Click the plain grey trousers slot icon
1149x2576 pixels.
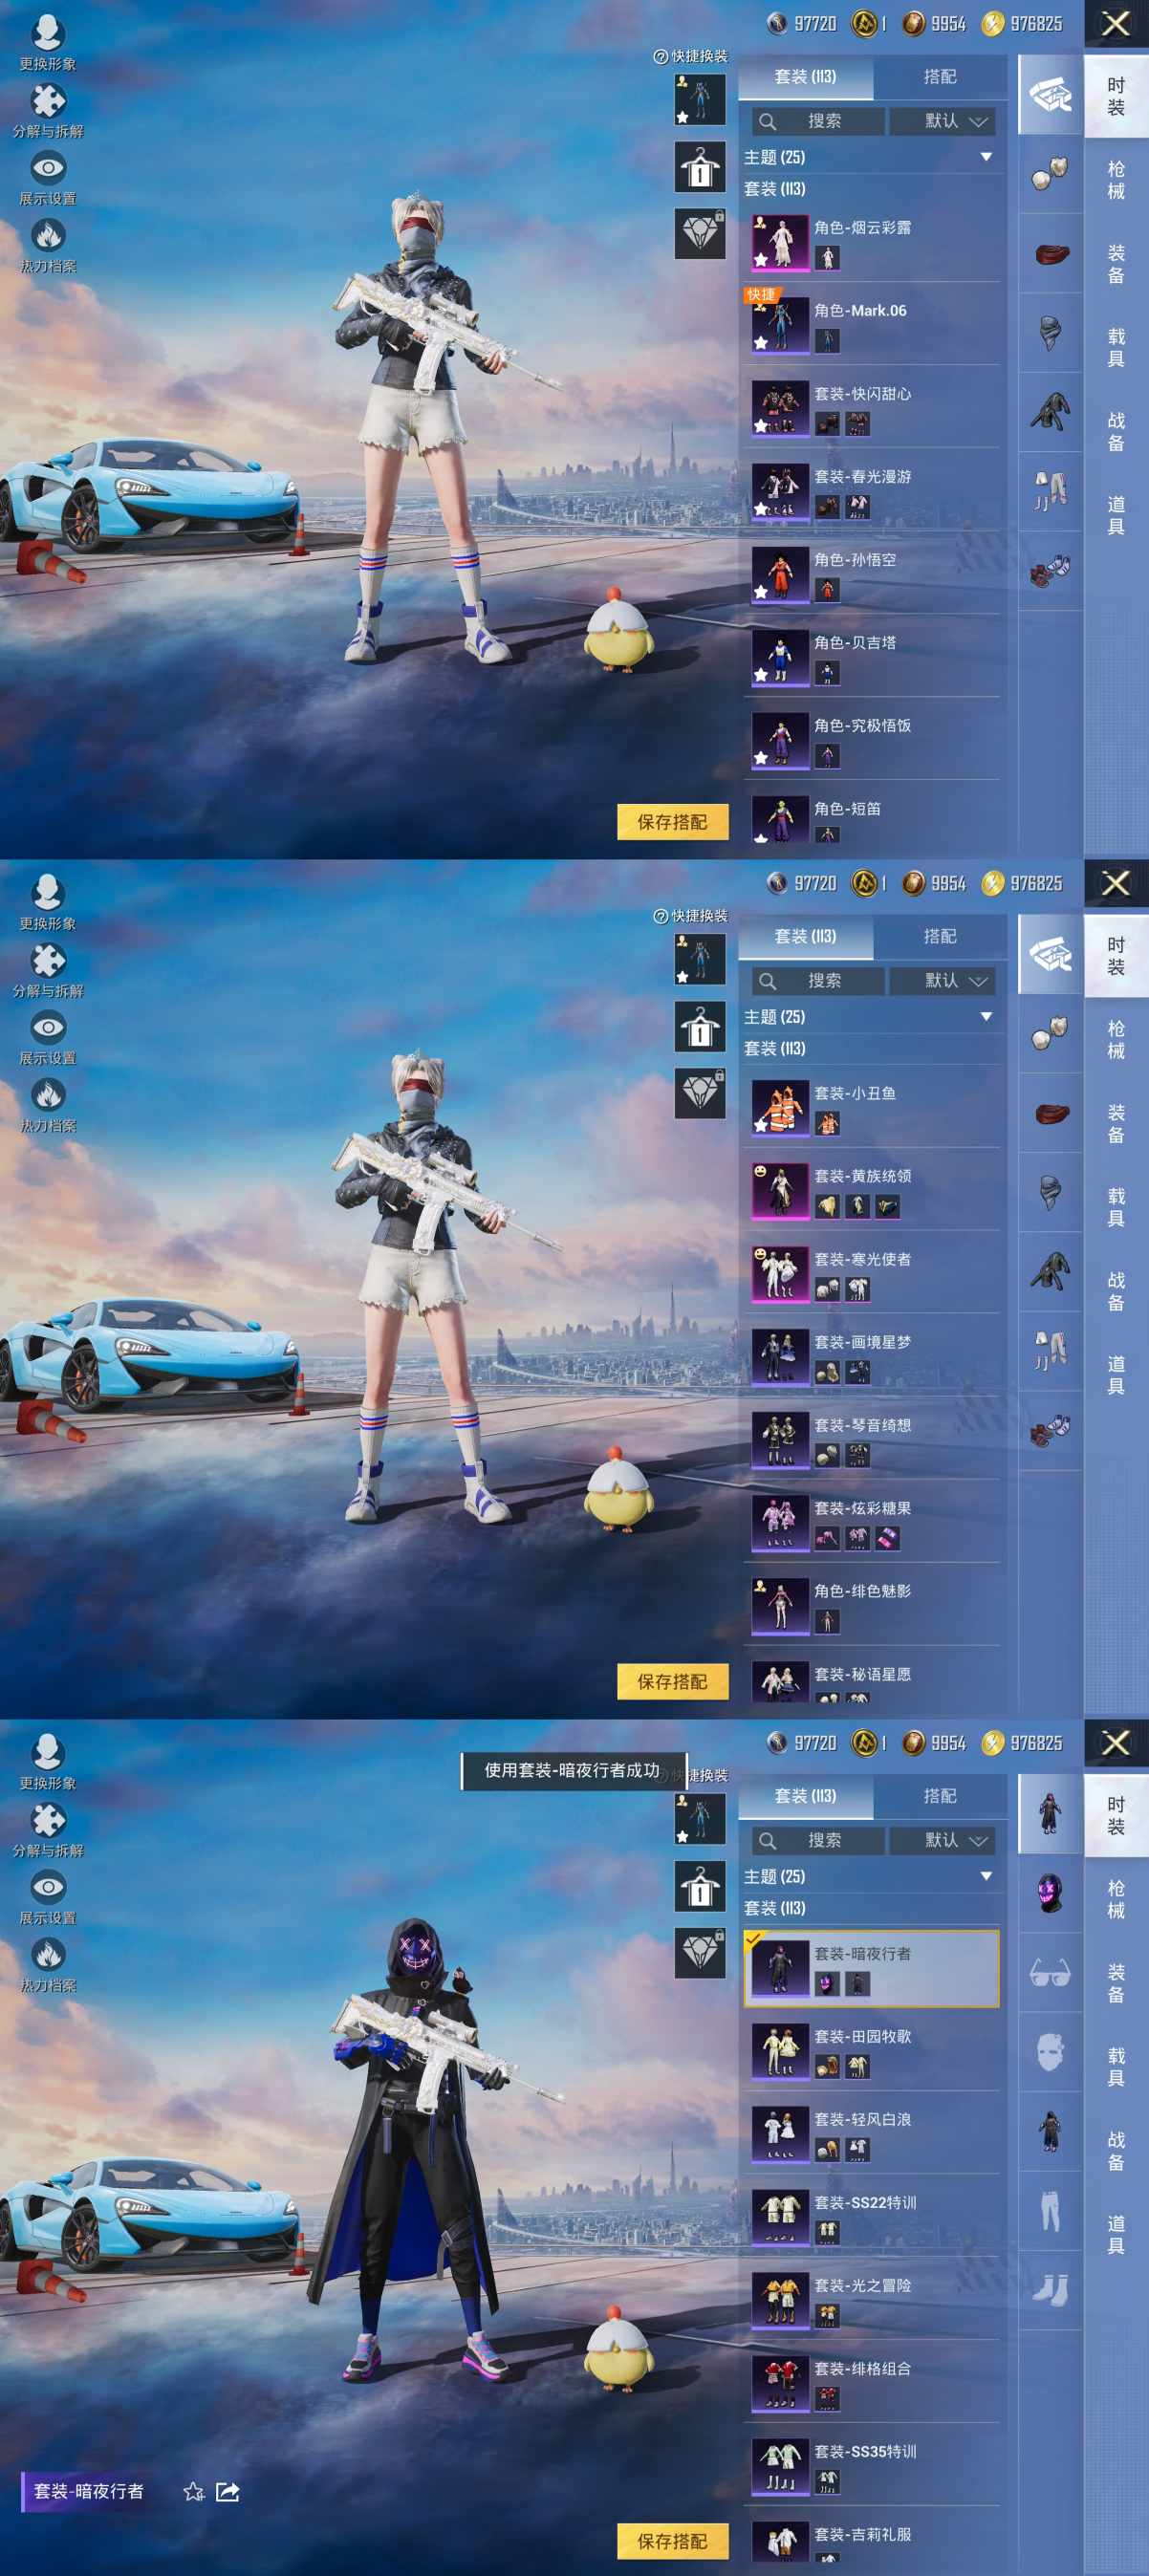pyautogui.click(x=1049, y=2211)
